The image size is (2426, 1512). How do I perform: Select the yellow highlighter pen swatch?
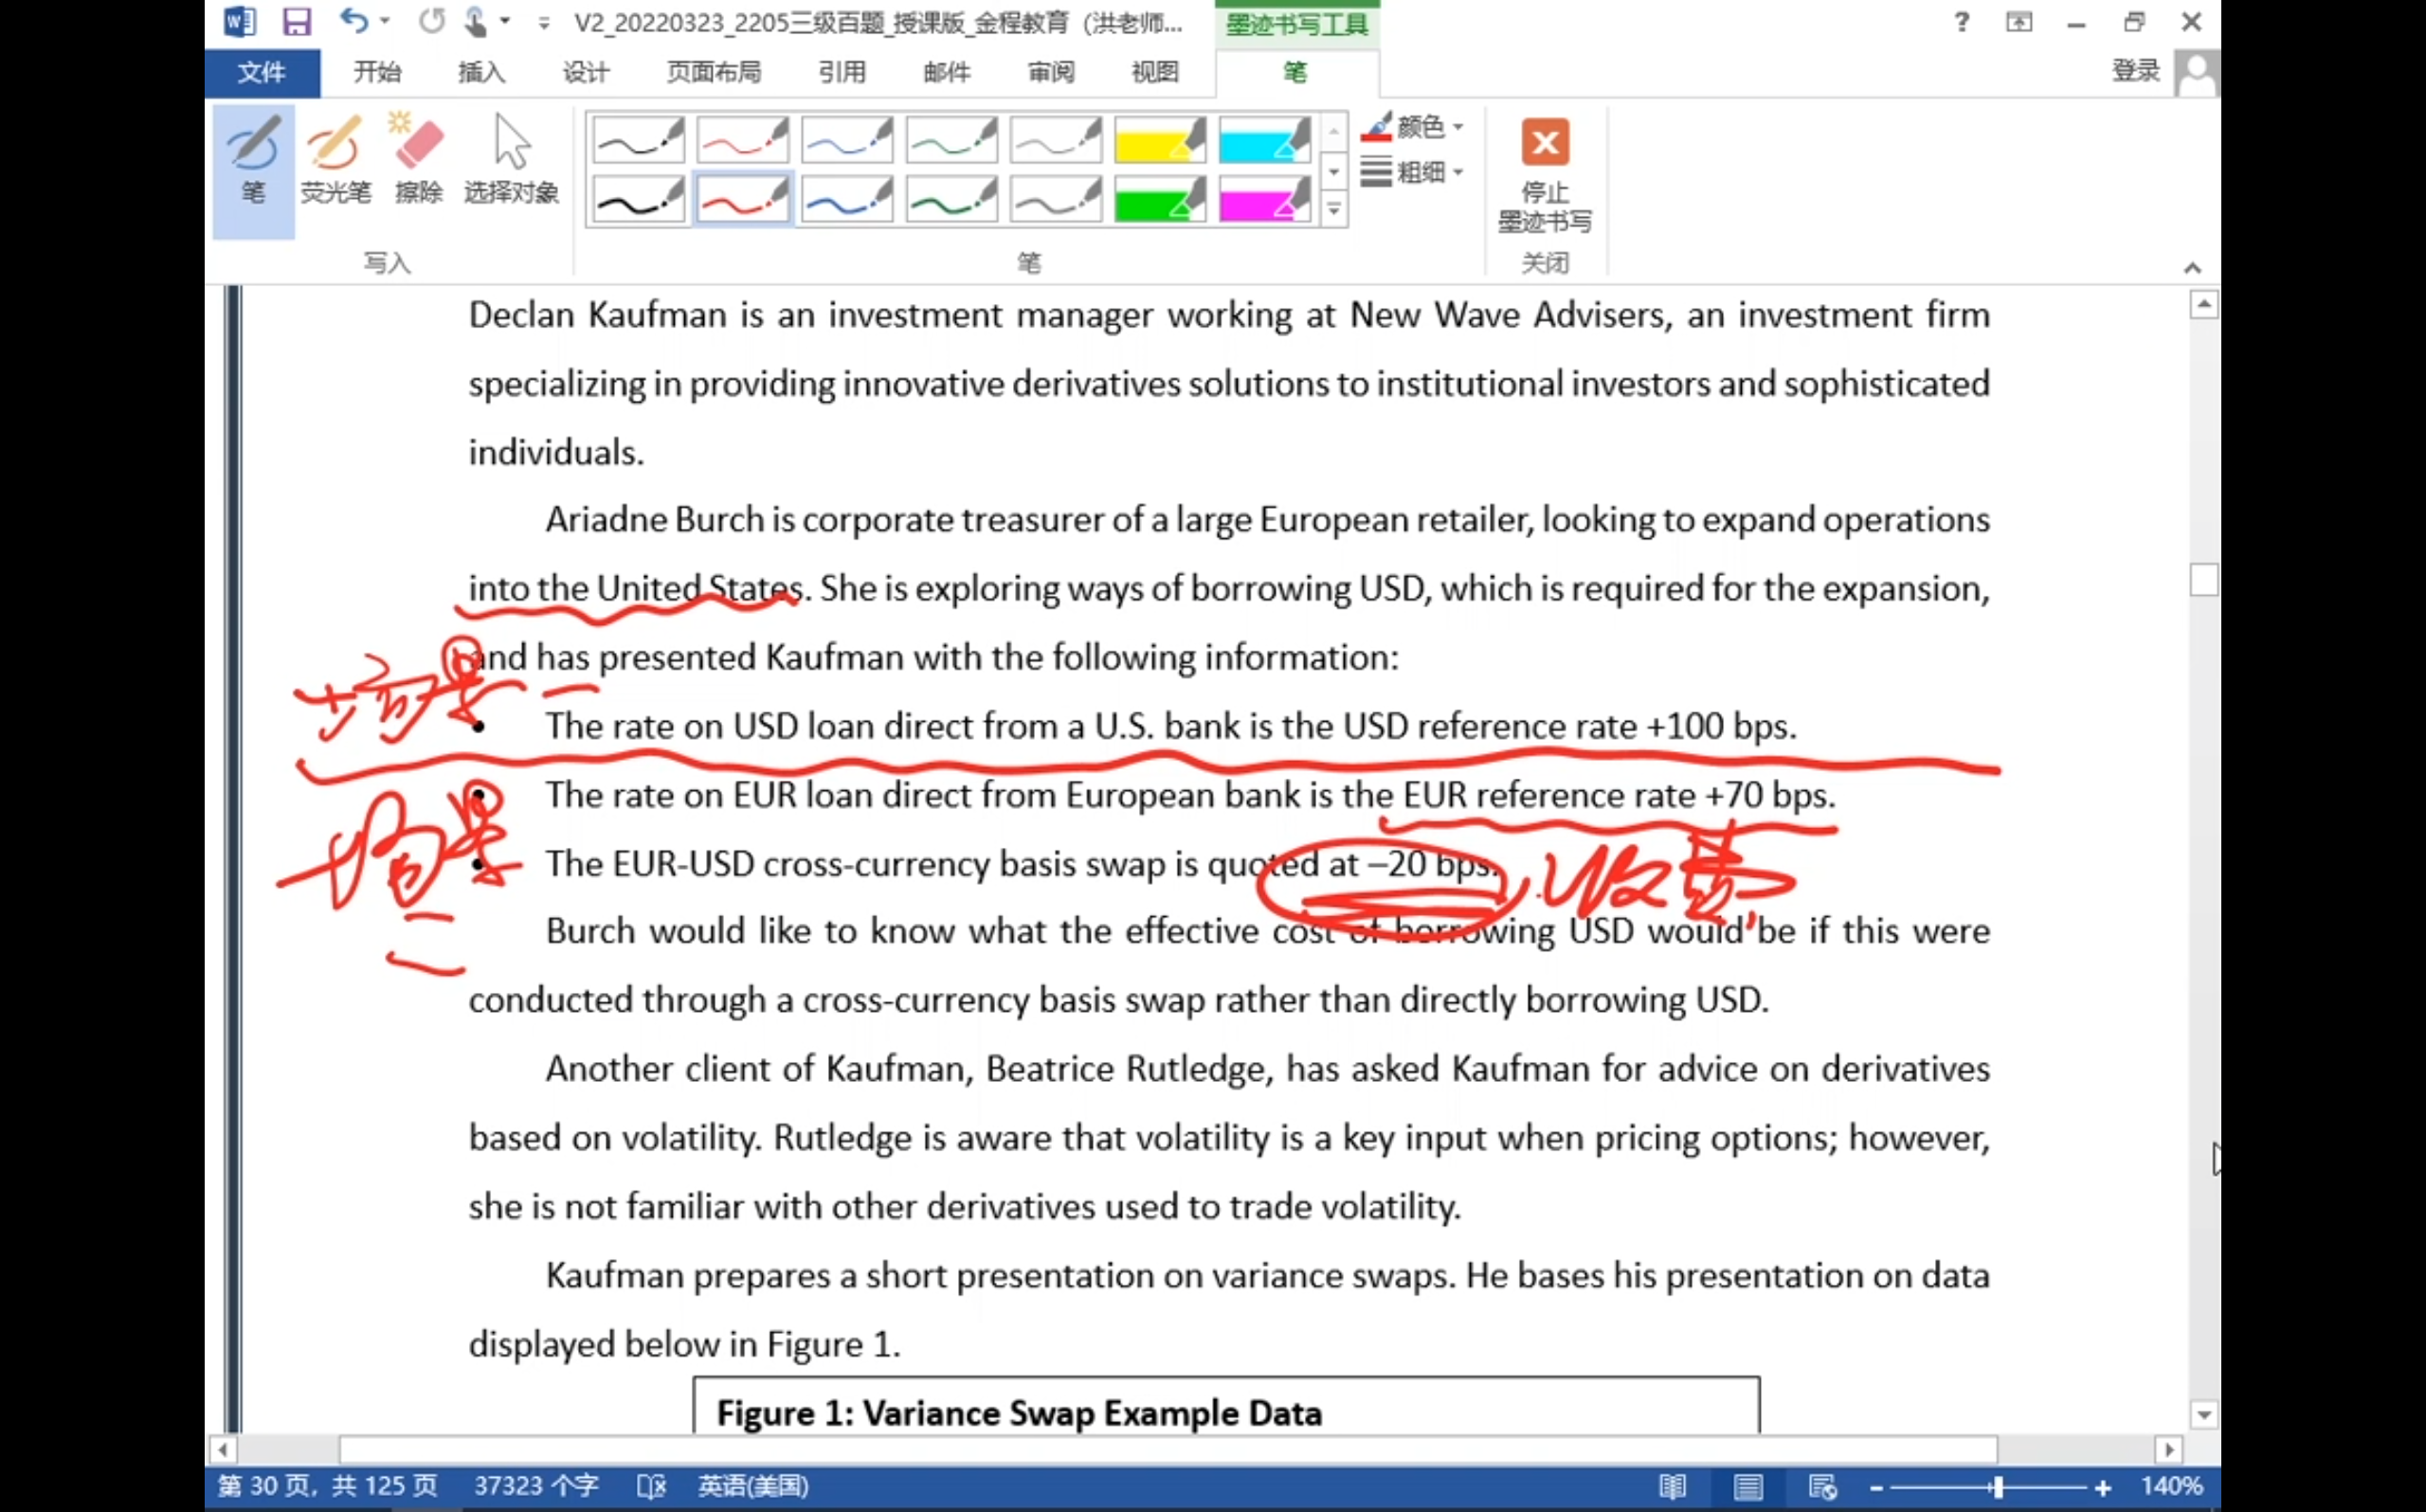pos(1159,141)
